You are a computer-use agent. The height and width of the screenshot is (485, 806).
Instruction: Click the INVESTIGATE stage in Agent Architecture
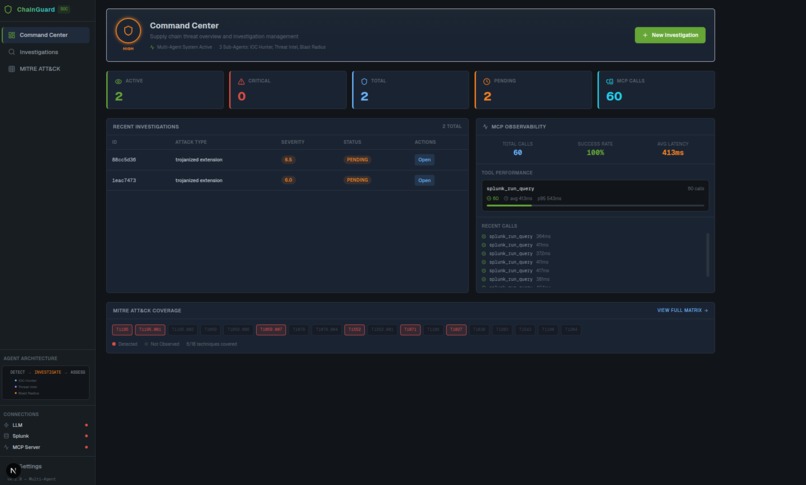tap(48, 372)
